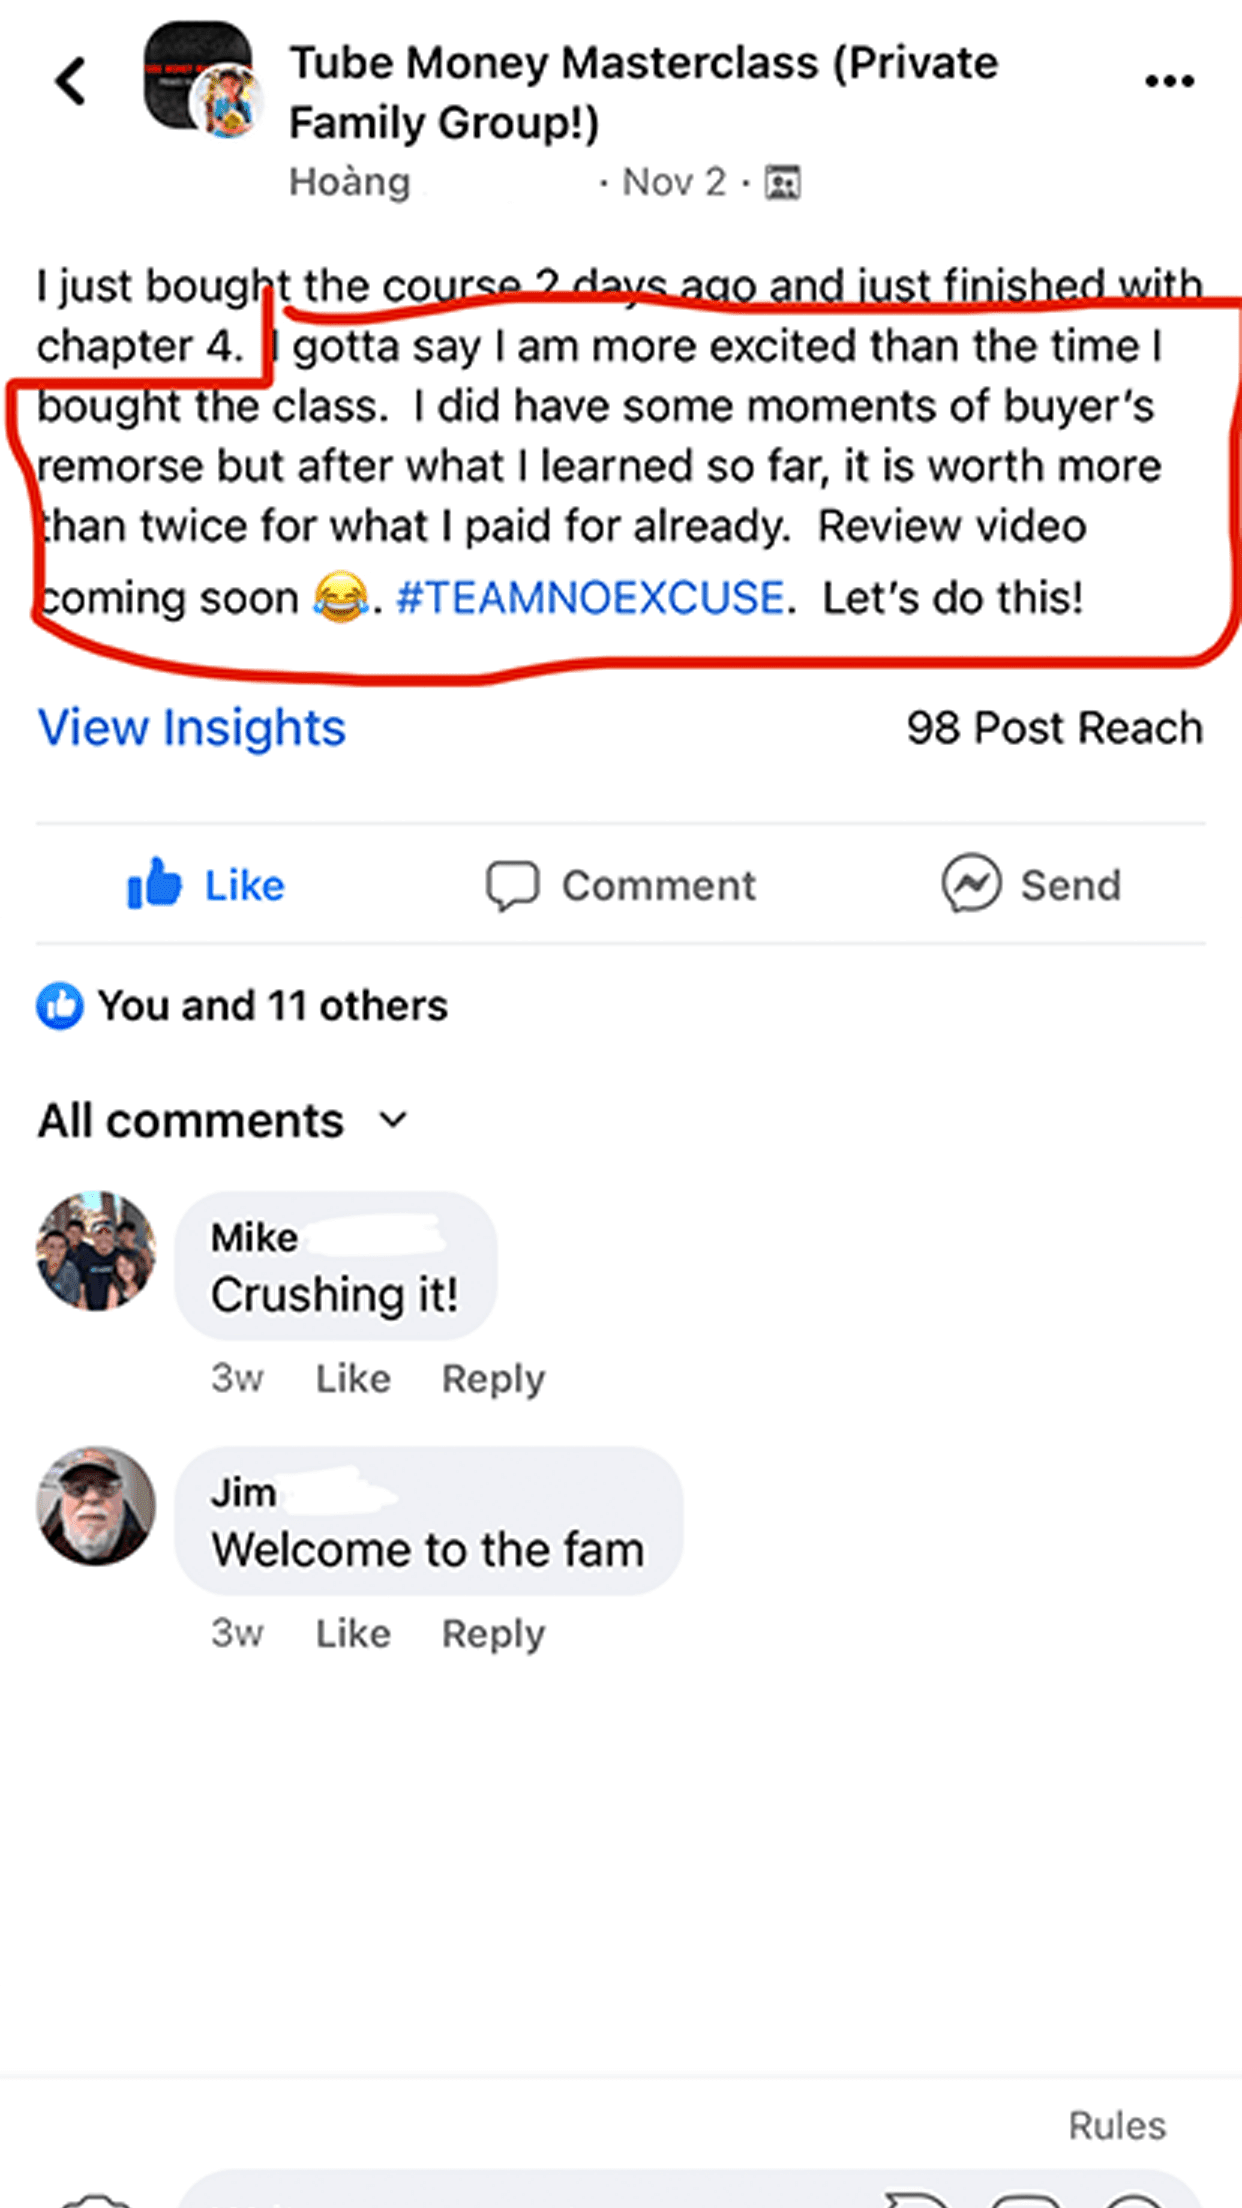Viewport: 1242px width, 2208px height.
Task: Open Mike's profile picture
Action: click(96, 1251)
